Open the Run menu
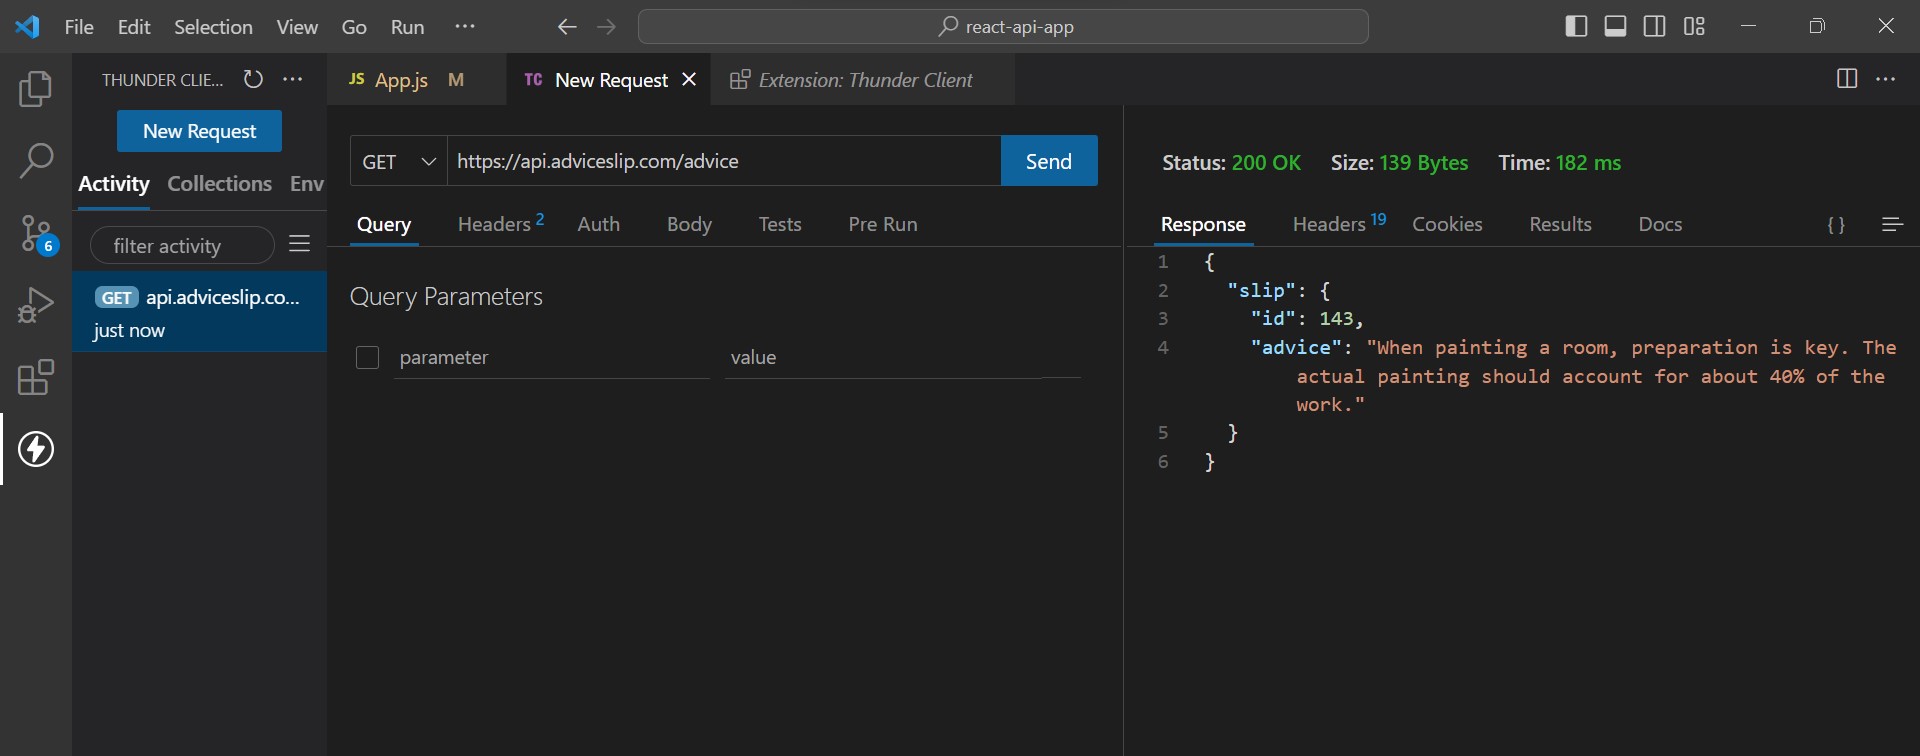1920x756 pixels. click(408, 27)
